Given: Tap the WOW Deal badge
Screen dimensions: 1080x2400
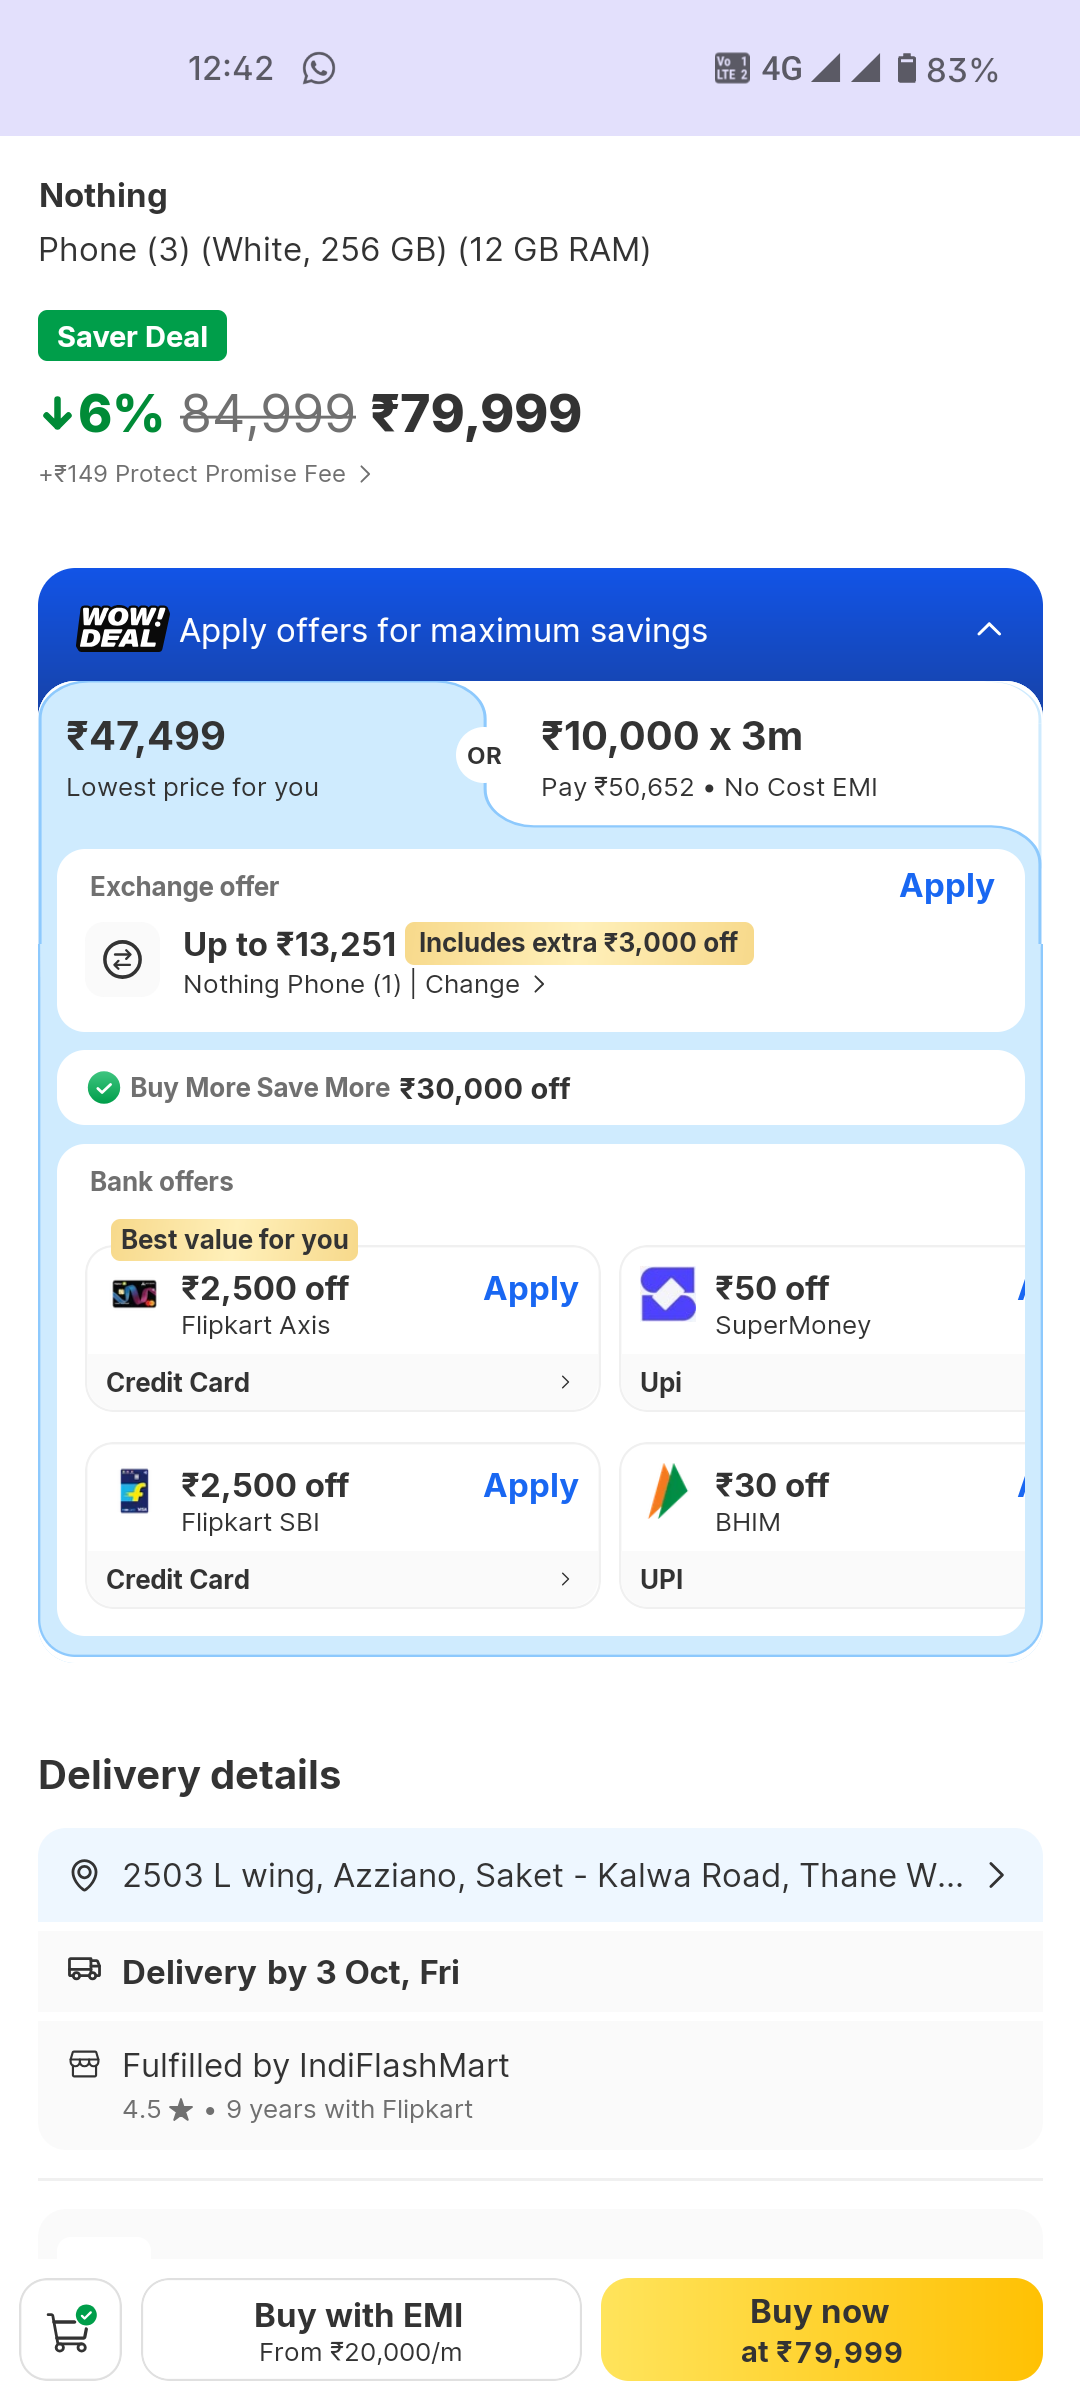Looking at the screenshot, I should pos(123,630).
